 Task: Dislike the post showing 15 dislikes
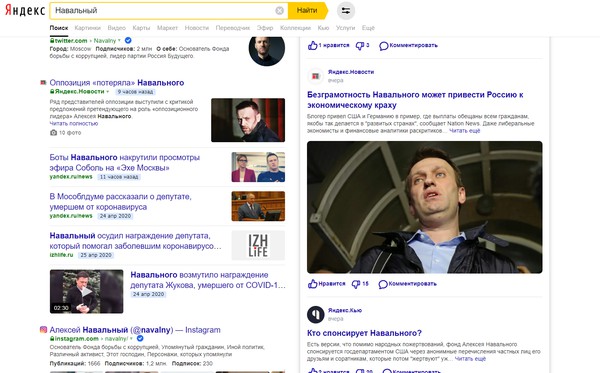360,284
